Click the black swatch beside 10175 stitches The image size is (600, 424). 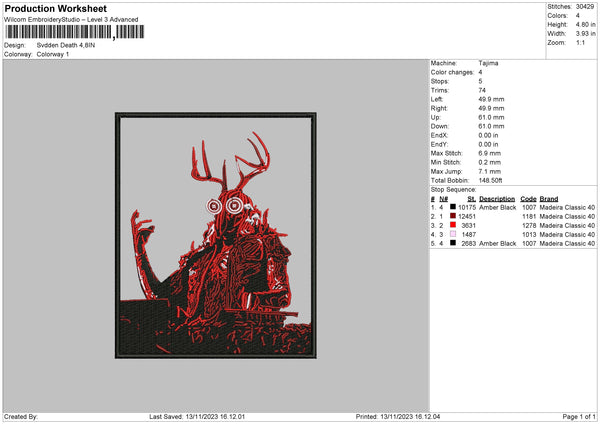[x=453, y=207]
